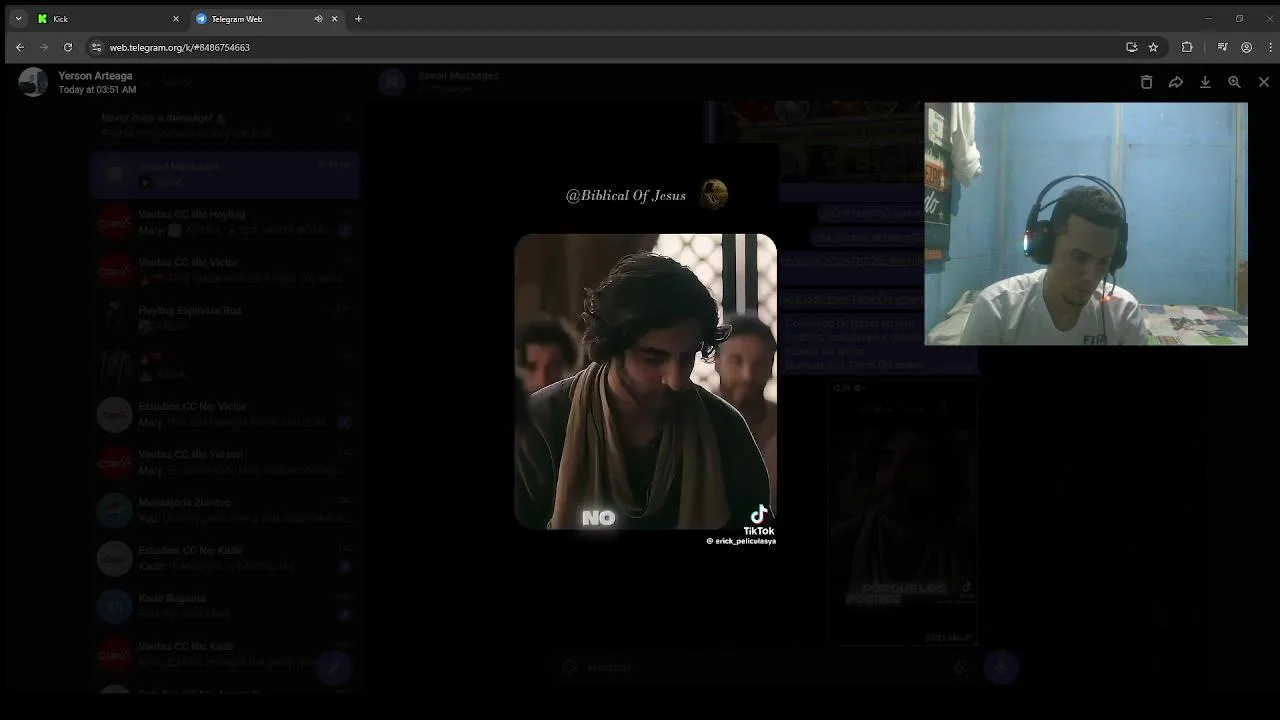
Task: Minimize the browser window
Action: pos(1208,18)
